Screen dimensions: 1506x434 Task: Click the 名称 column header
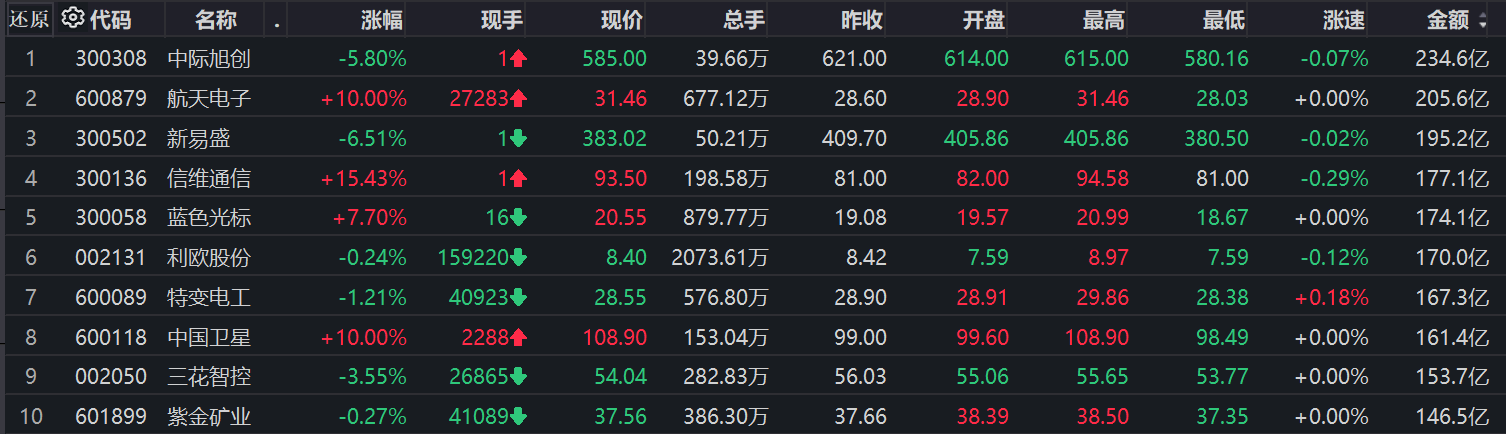coord(215,19)
